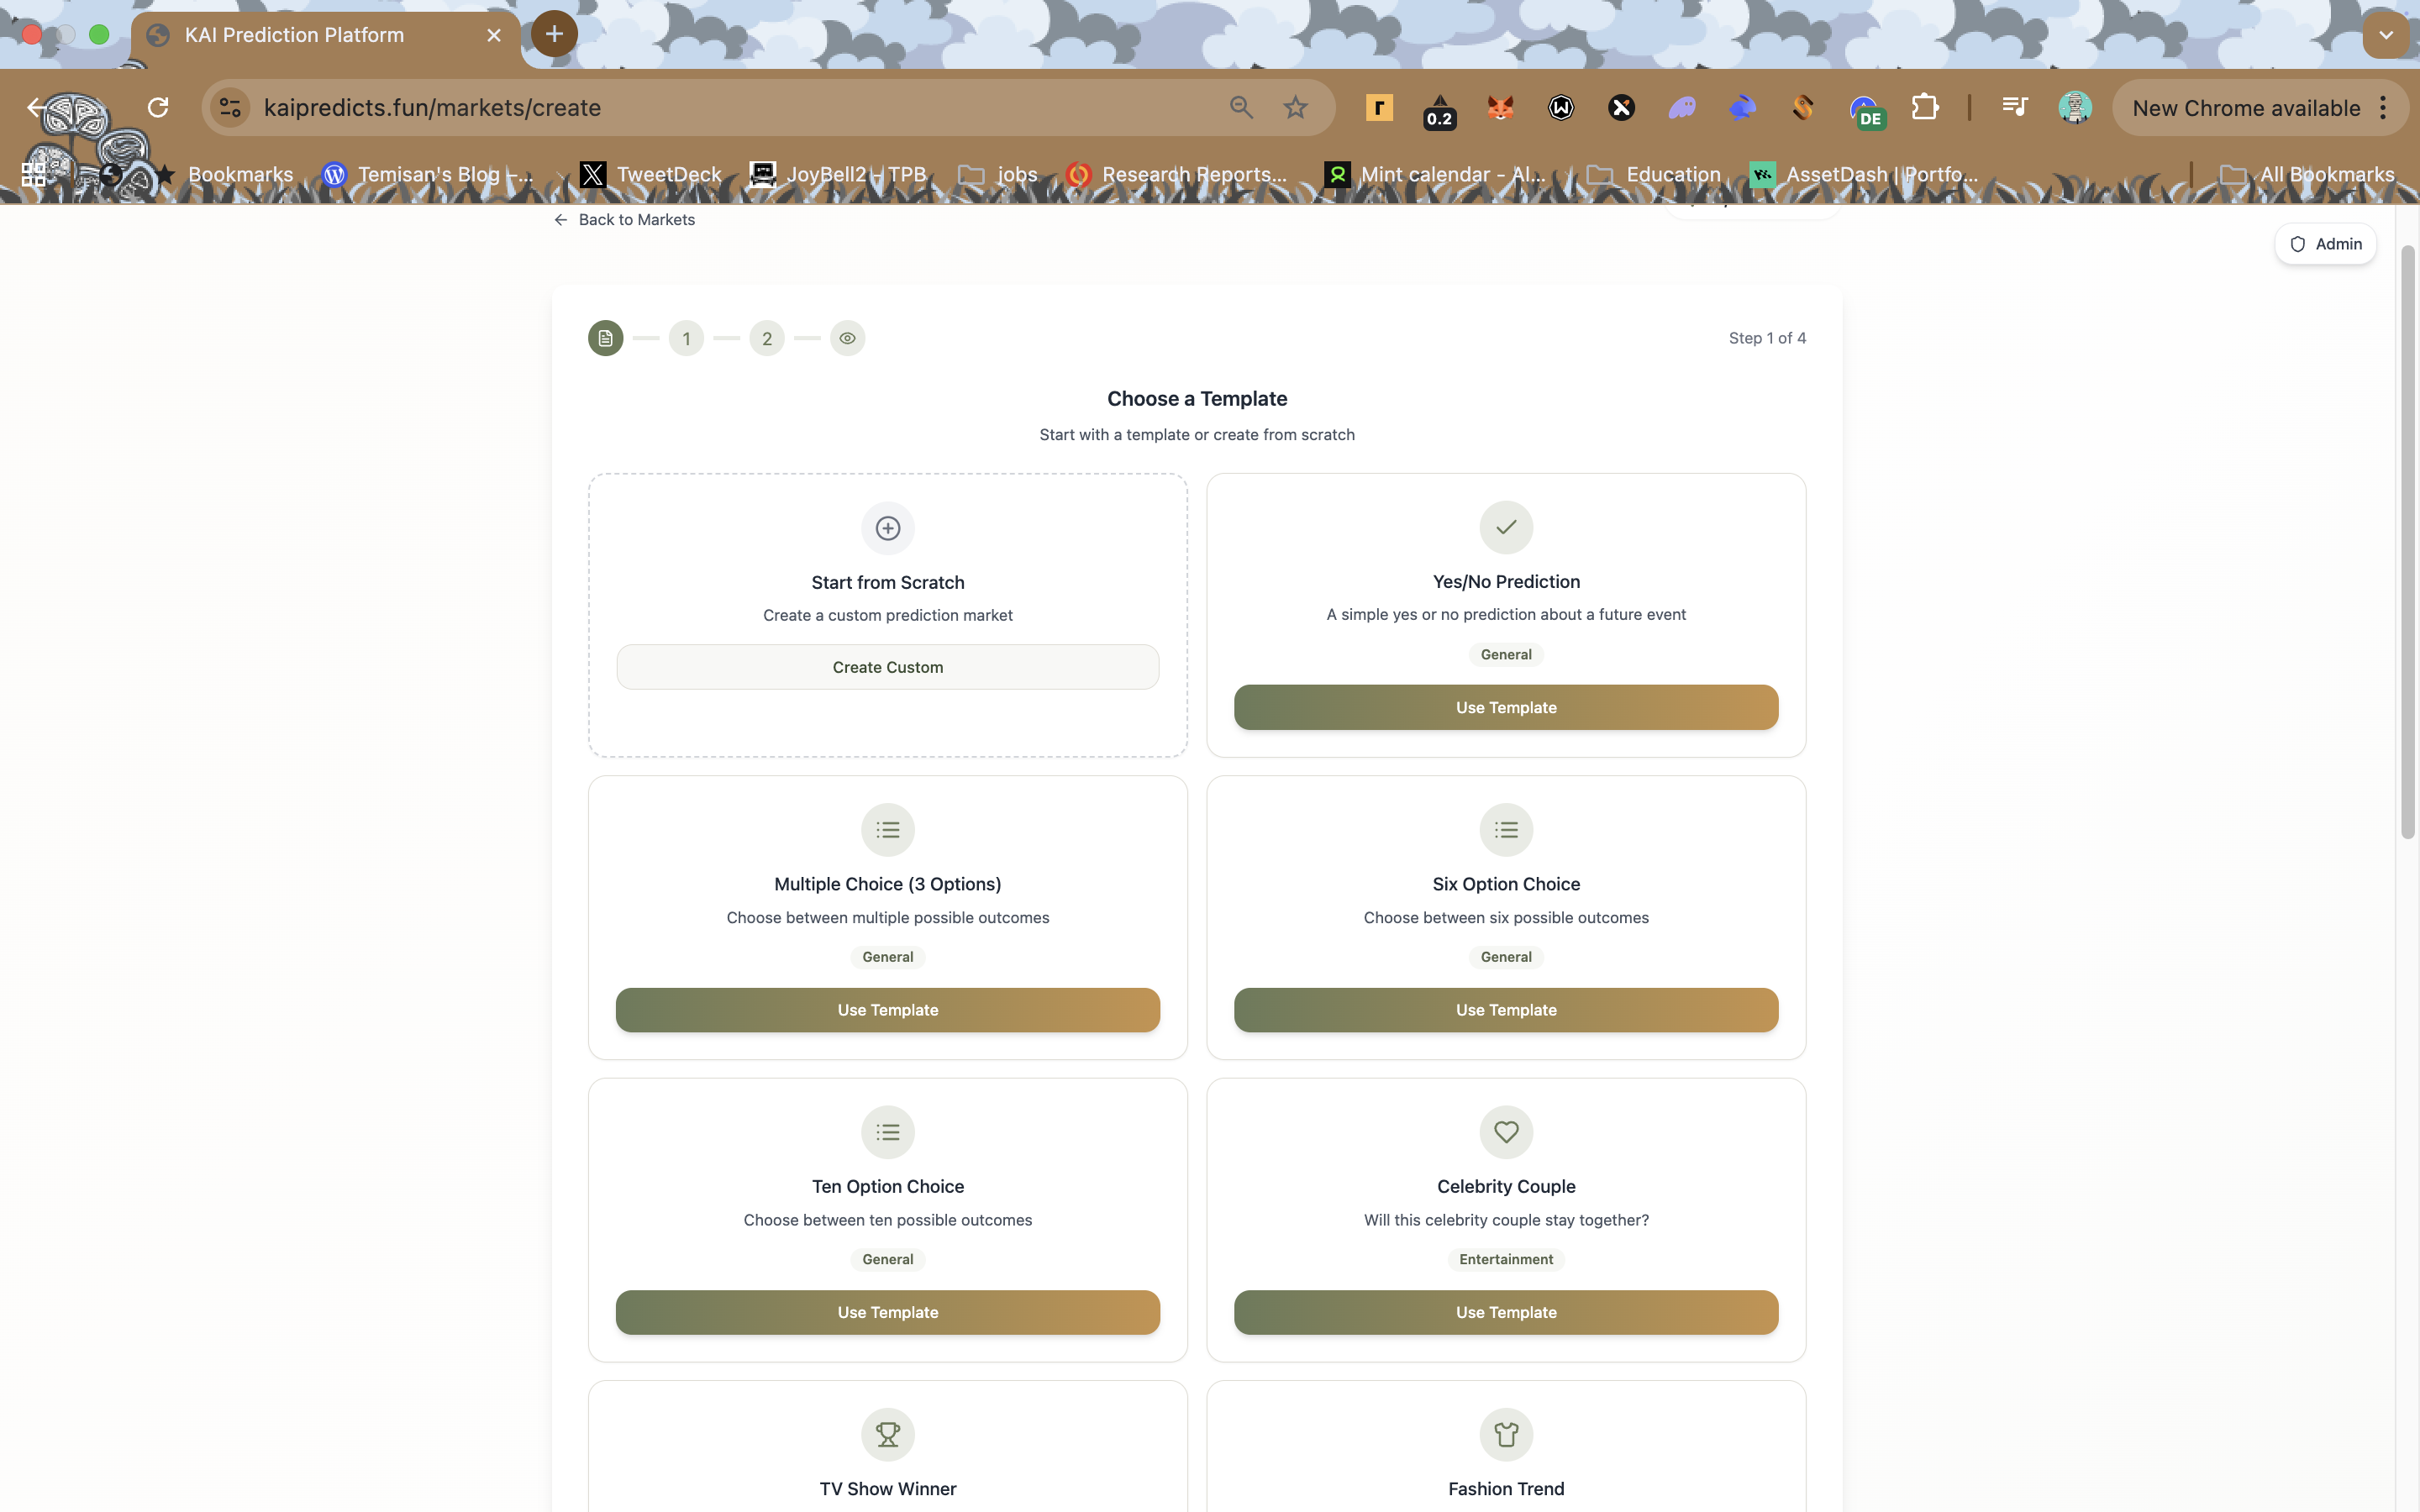Screen dimensions: 2420x1512
Task: Click the eye preview step icon
Action: [847, 338]
